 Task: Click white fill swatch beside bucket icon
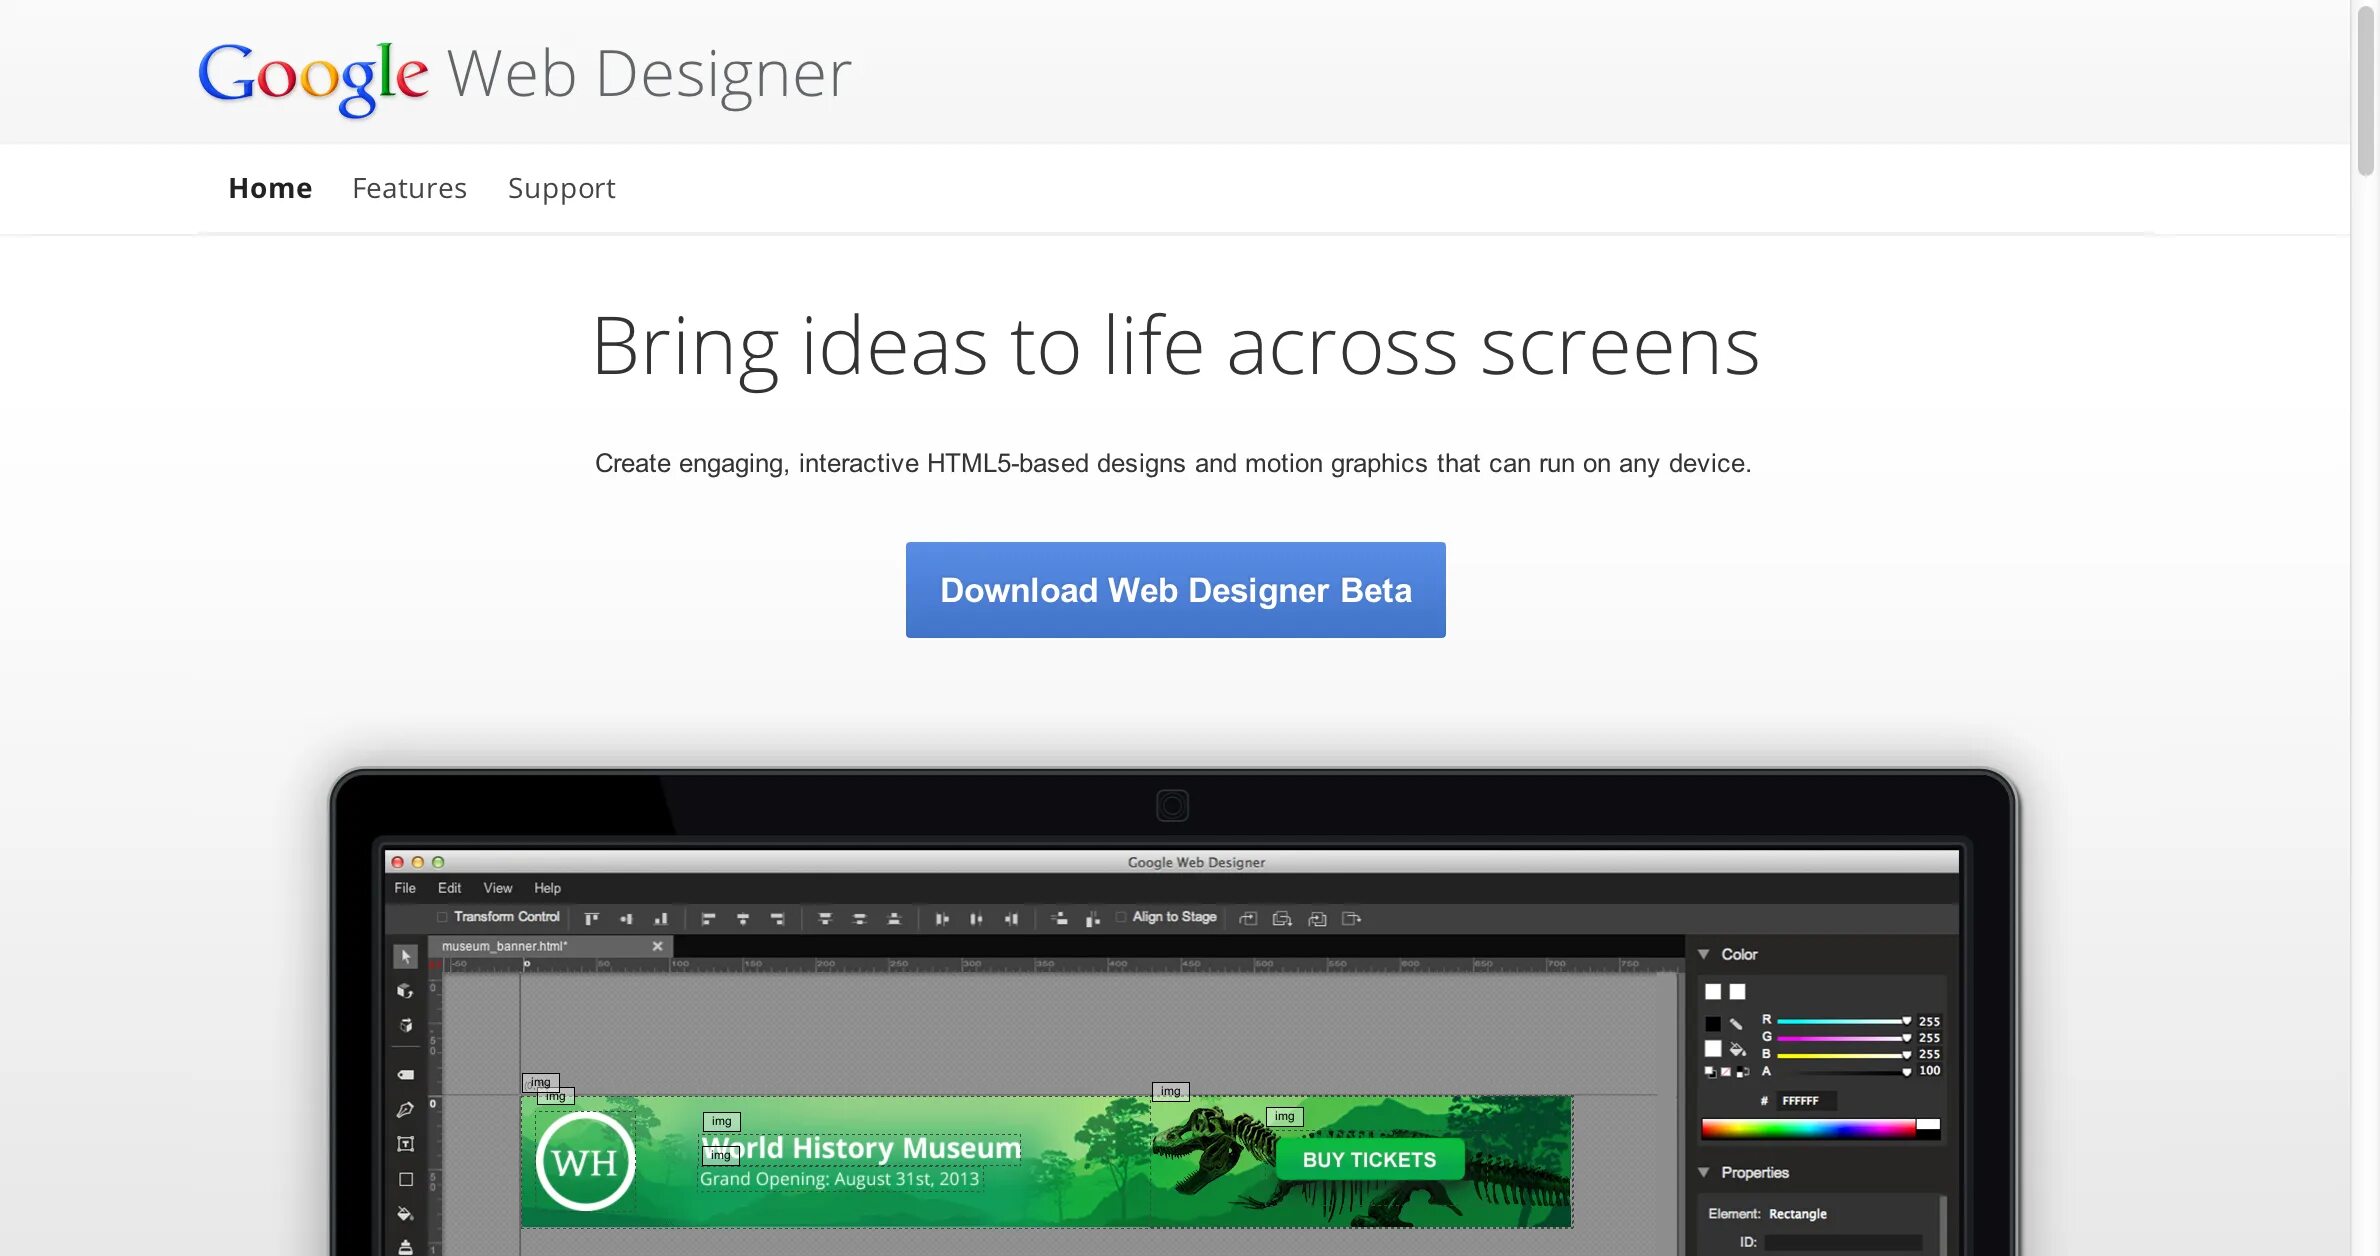pyautogui.click(x=1713, y=1049)
